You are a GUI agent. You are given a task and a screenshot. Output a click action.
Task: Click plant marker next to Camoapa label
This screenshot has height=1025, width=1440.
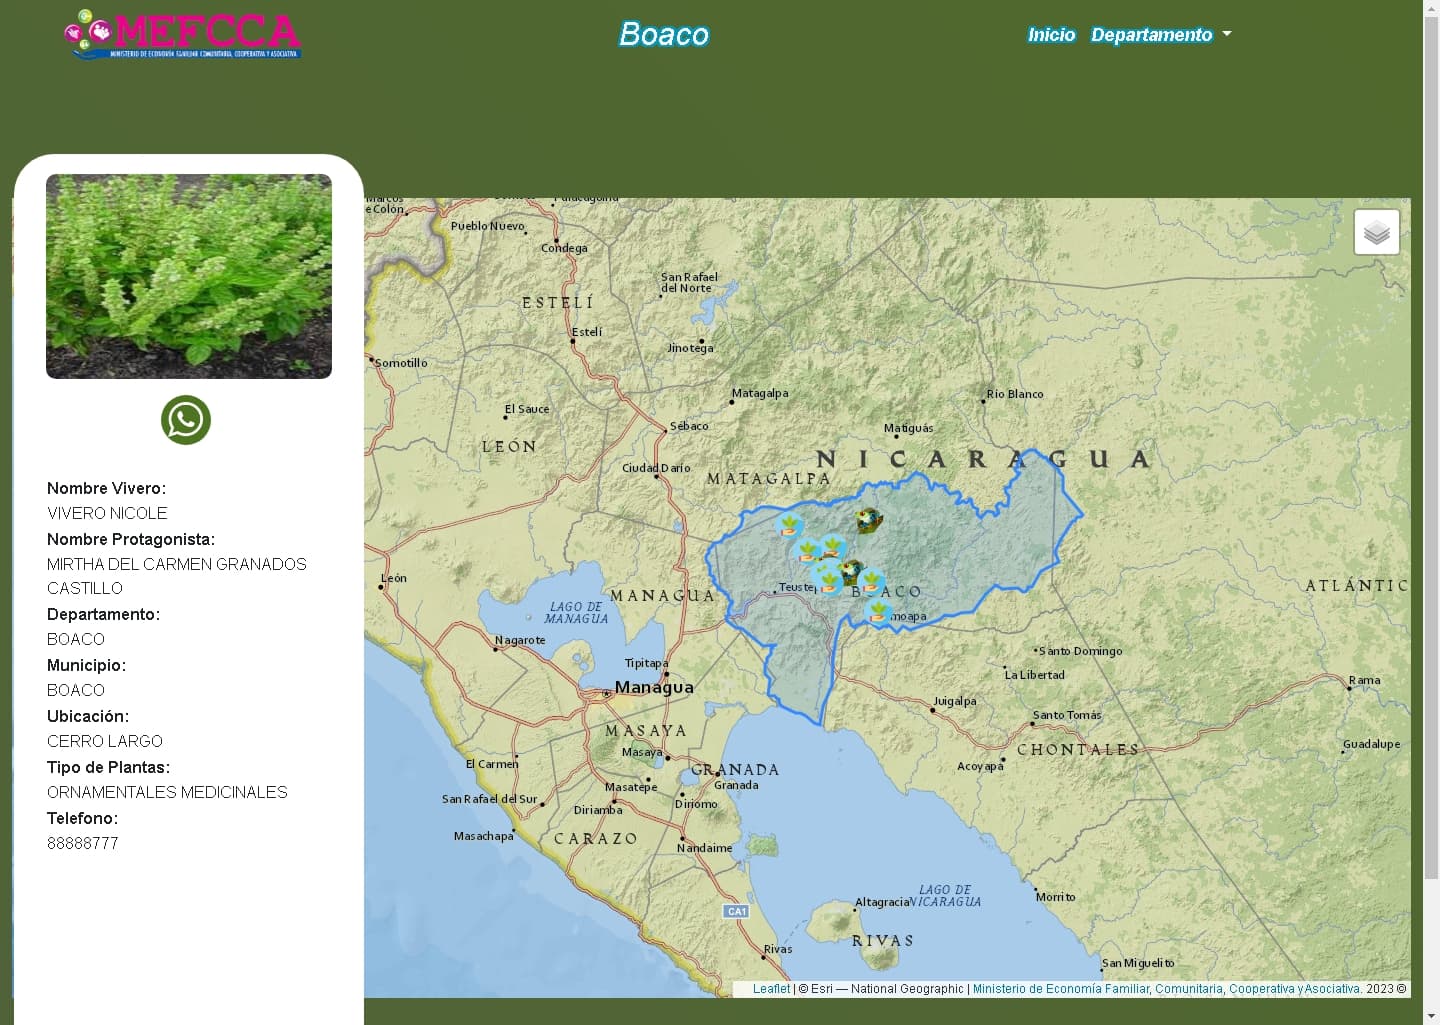coord(878,611)
